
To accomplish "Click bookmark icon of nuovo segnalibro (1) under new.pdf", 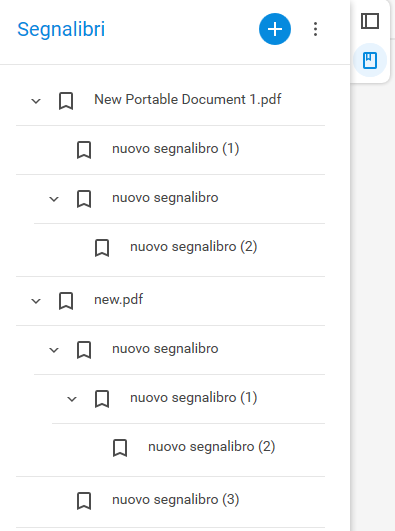I will (102, 399).
